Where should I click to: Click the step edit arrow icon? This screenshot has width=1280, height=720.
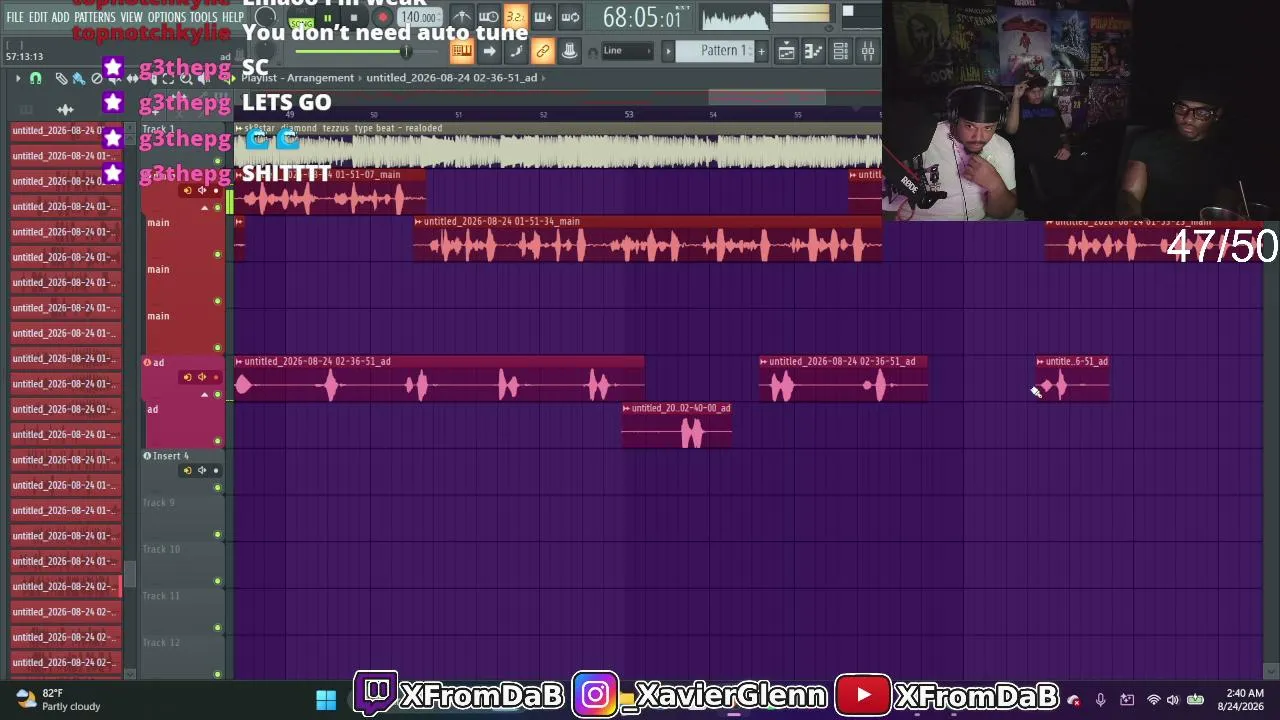pyautogui.click(x=489, y=51)
